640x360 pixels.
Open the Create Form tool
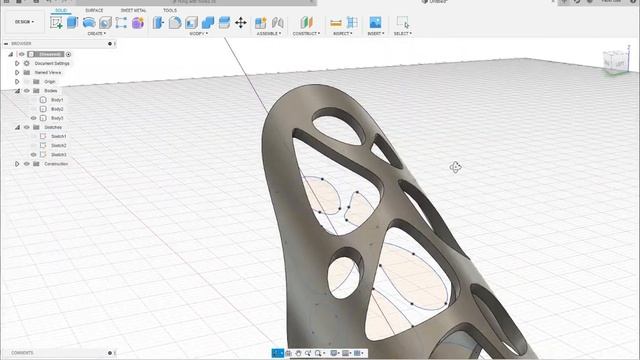pyautogui.click(x=138, y=22)
